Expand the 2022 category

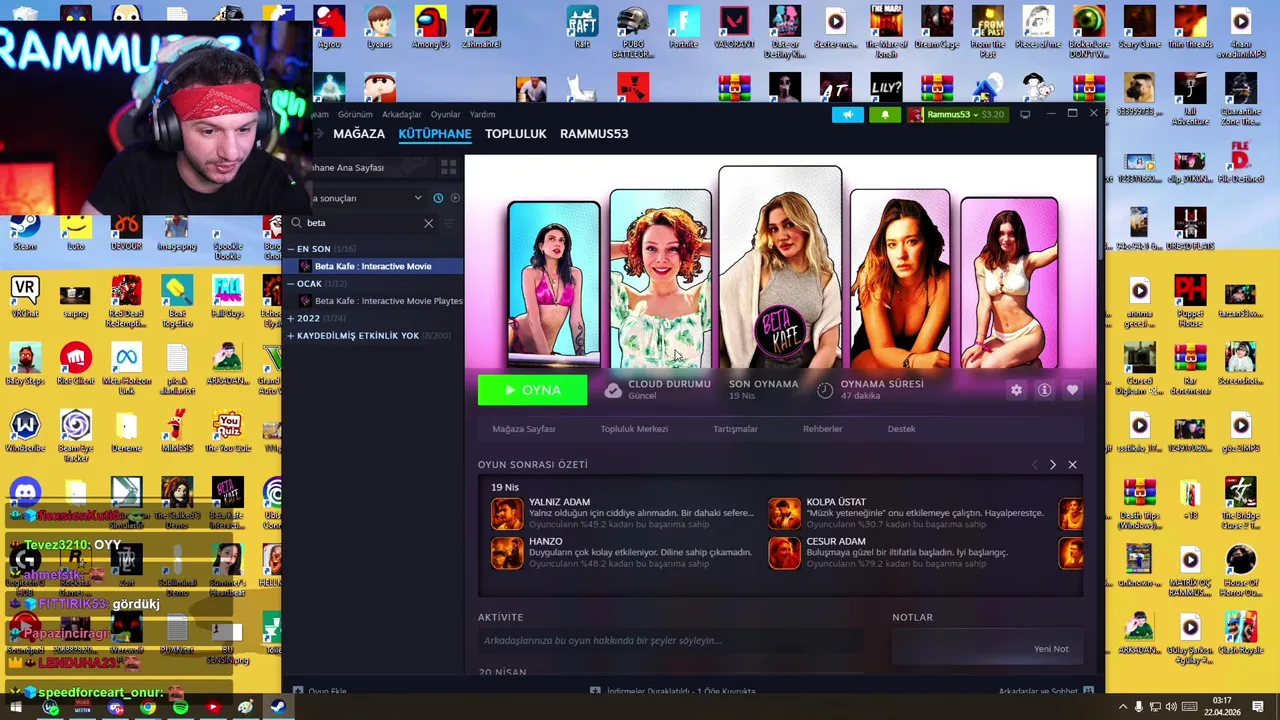pos(290,318)
